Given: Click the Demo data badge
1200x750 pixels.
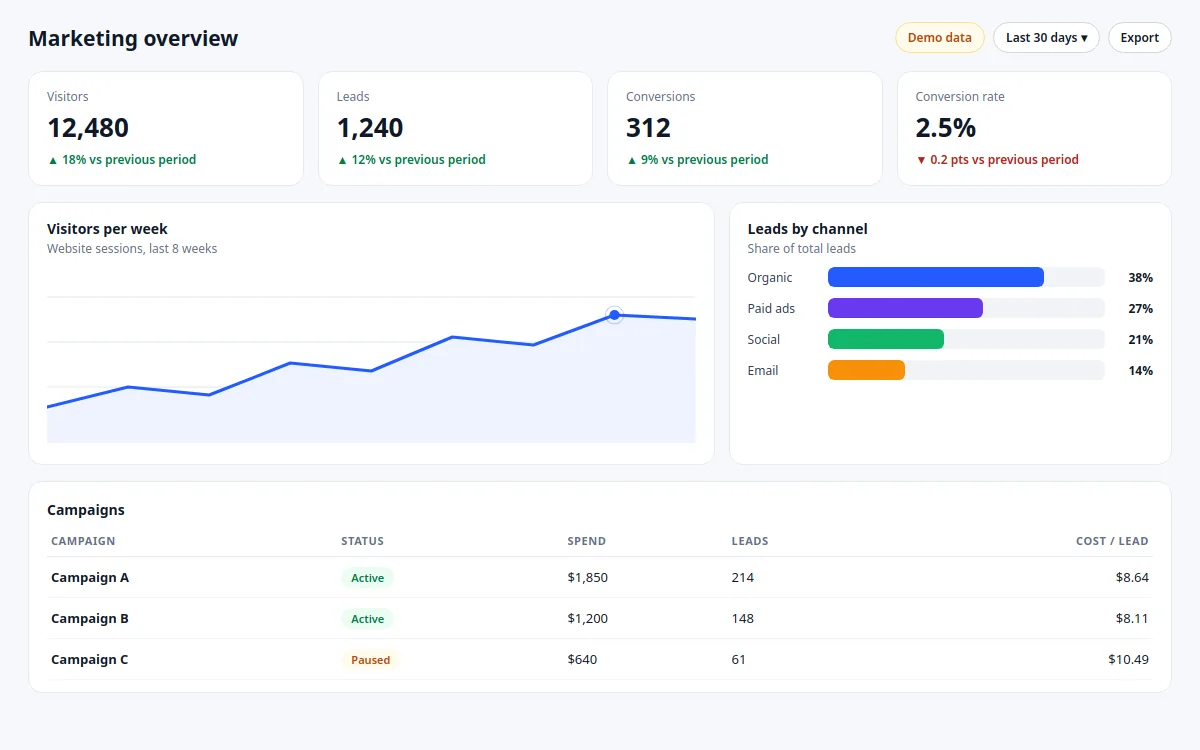Looking at the screenshot, I should (x=939, y=38).
